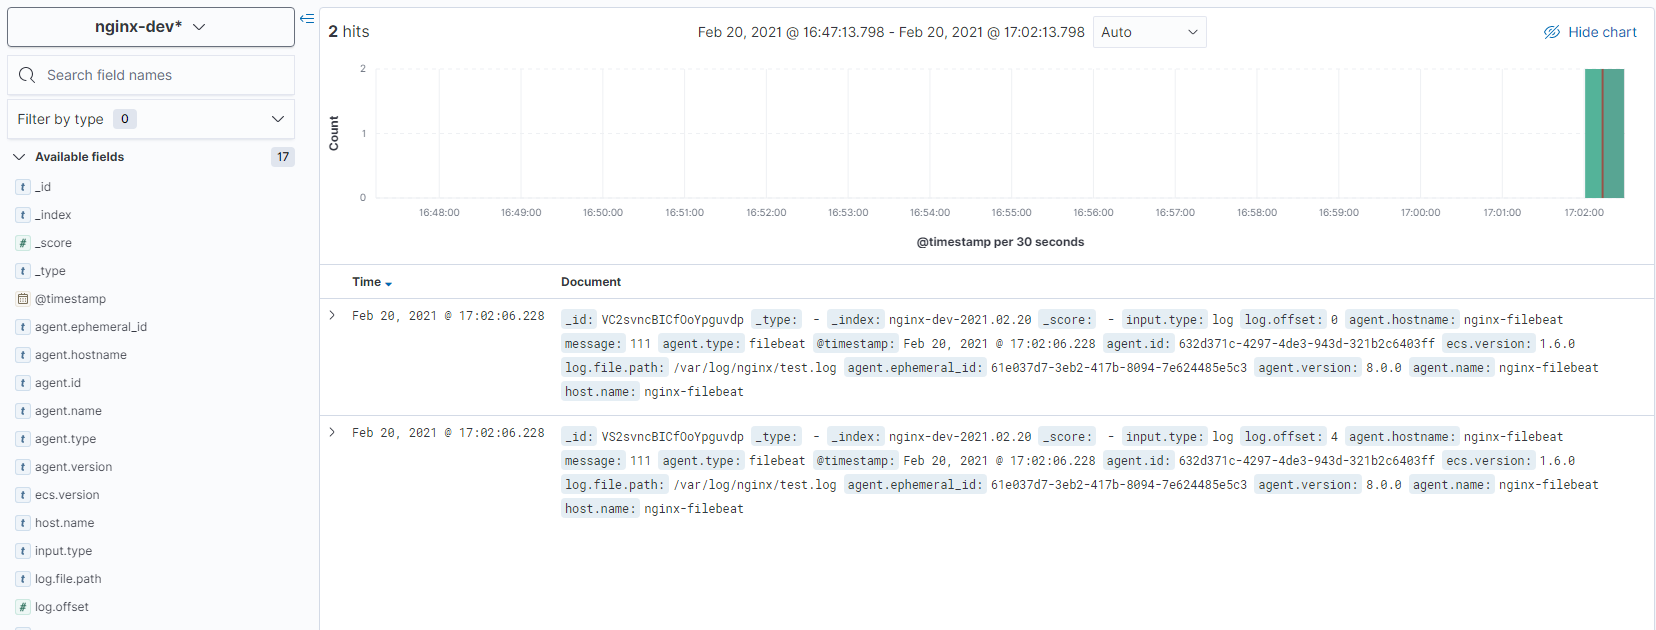Click the crossed-eye icon by Hide chart
Viewport: 1656px width, 630px height.
1552,32
